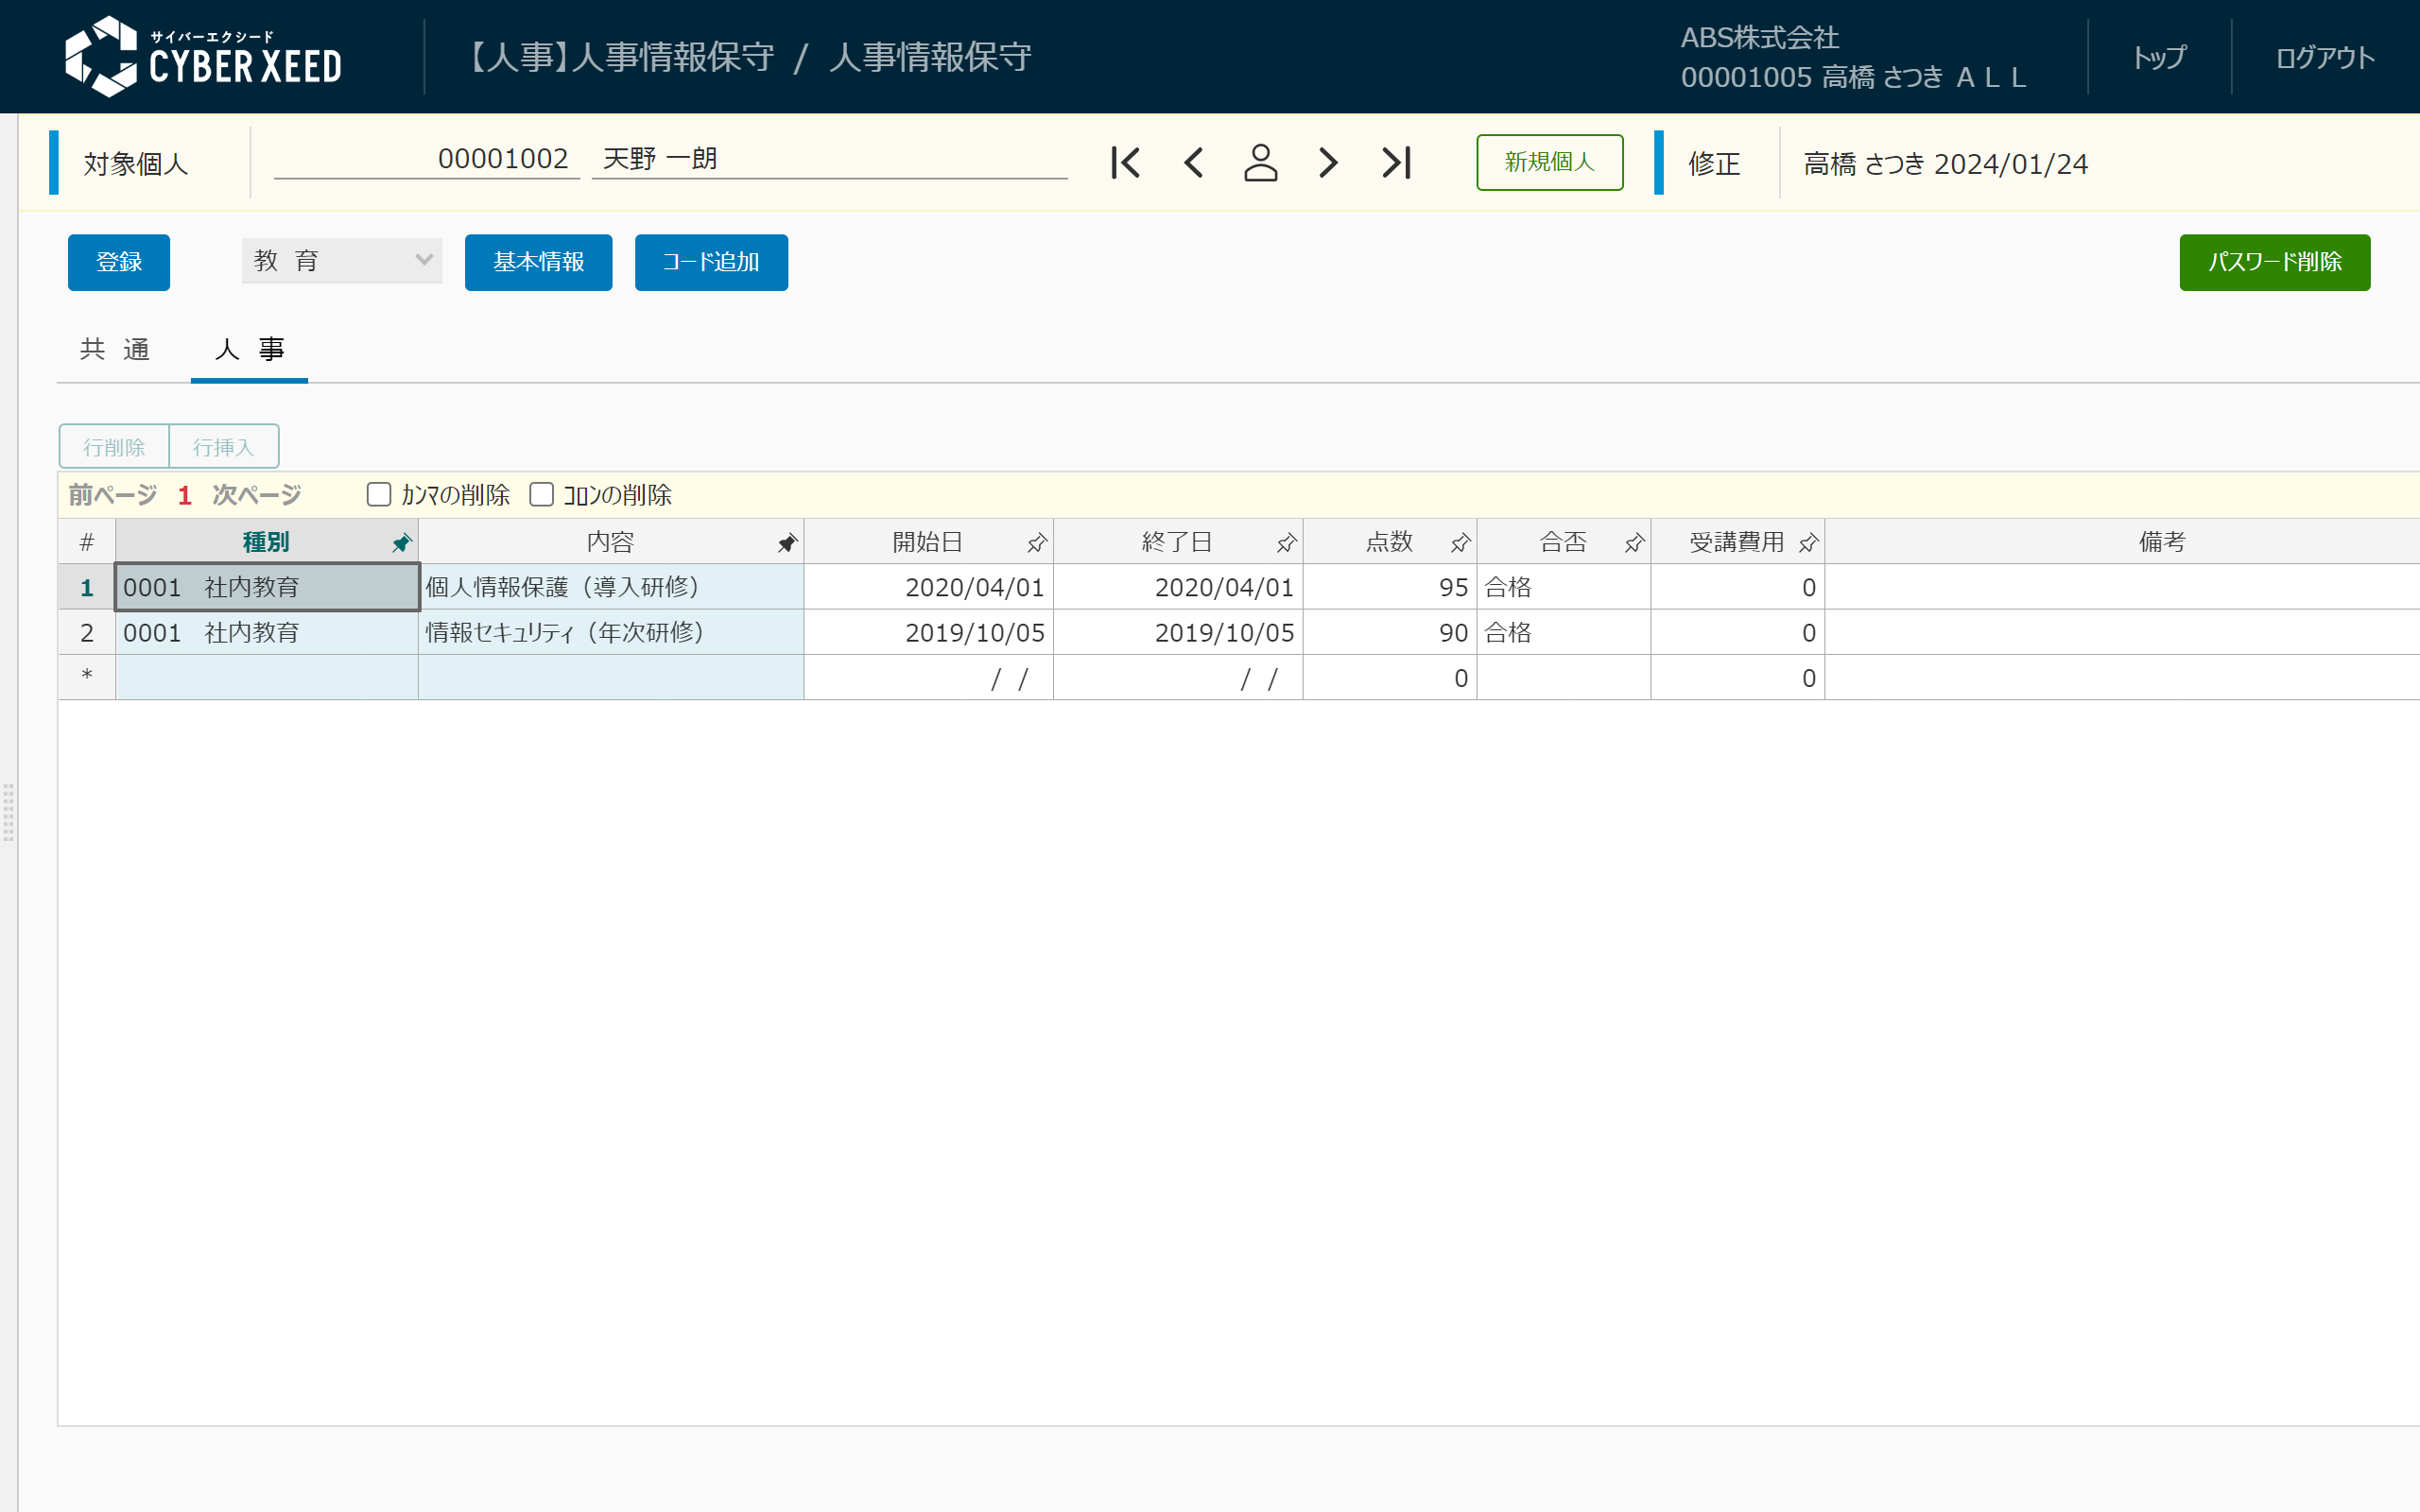Go to 次ページ
The width and height of the screenshot is (2420, 1512).
[x=257, y=495]
